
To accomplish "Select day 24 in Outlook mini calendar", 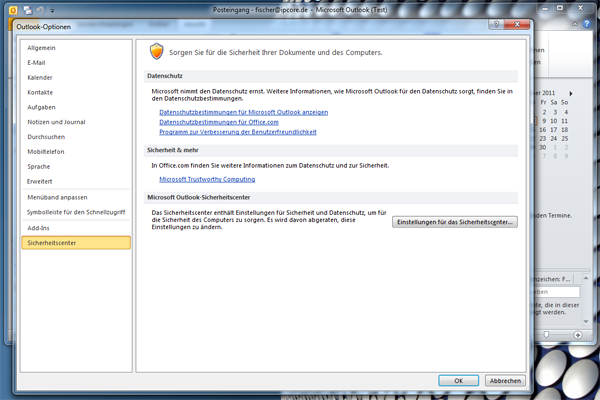I will pyautogui.click(x=553, y=139).
